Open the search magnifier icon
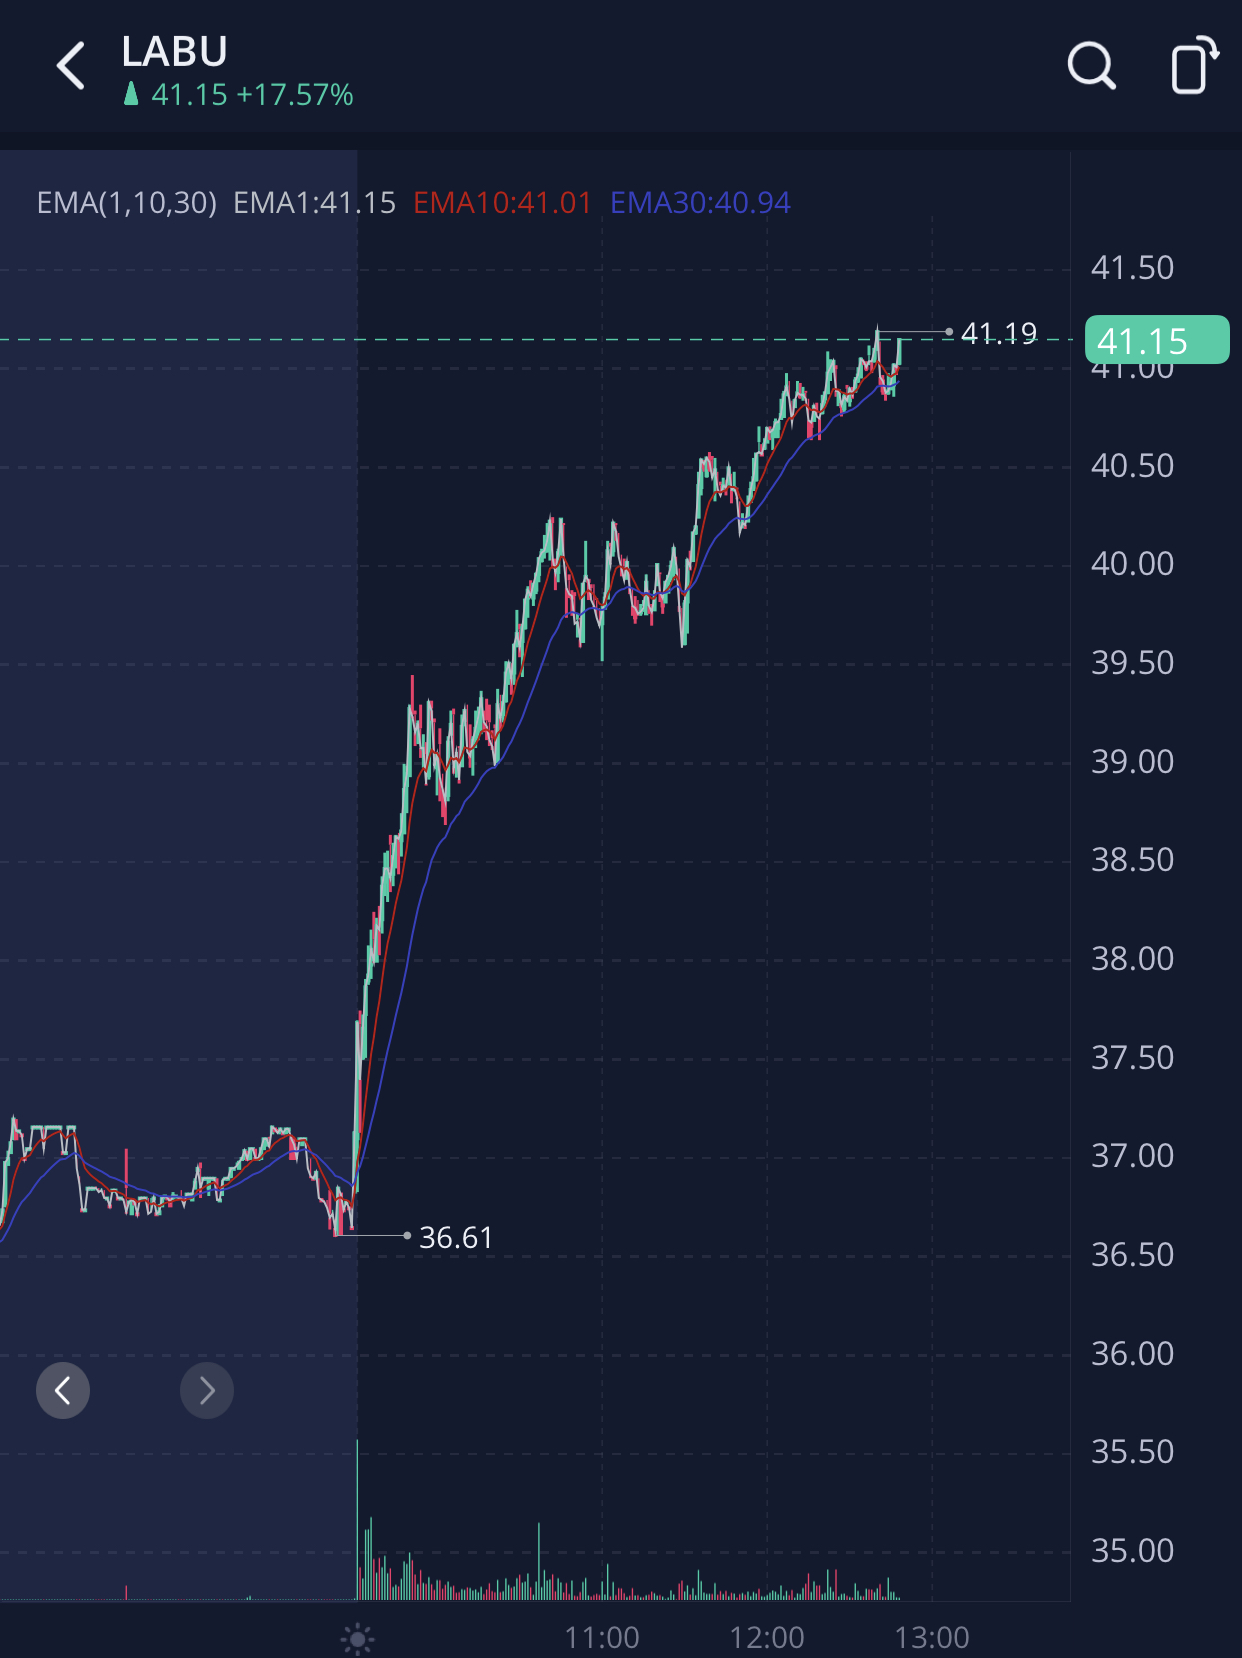This screenshot has height=1658, width=1242. coord(1091,66)
